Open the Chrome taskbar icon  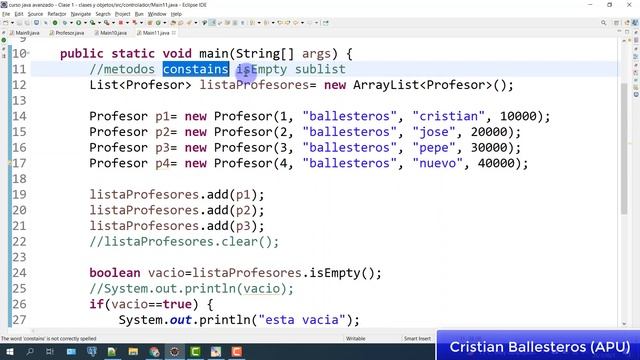[x=154, y=351]
